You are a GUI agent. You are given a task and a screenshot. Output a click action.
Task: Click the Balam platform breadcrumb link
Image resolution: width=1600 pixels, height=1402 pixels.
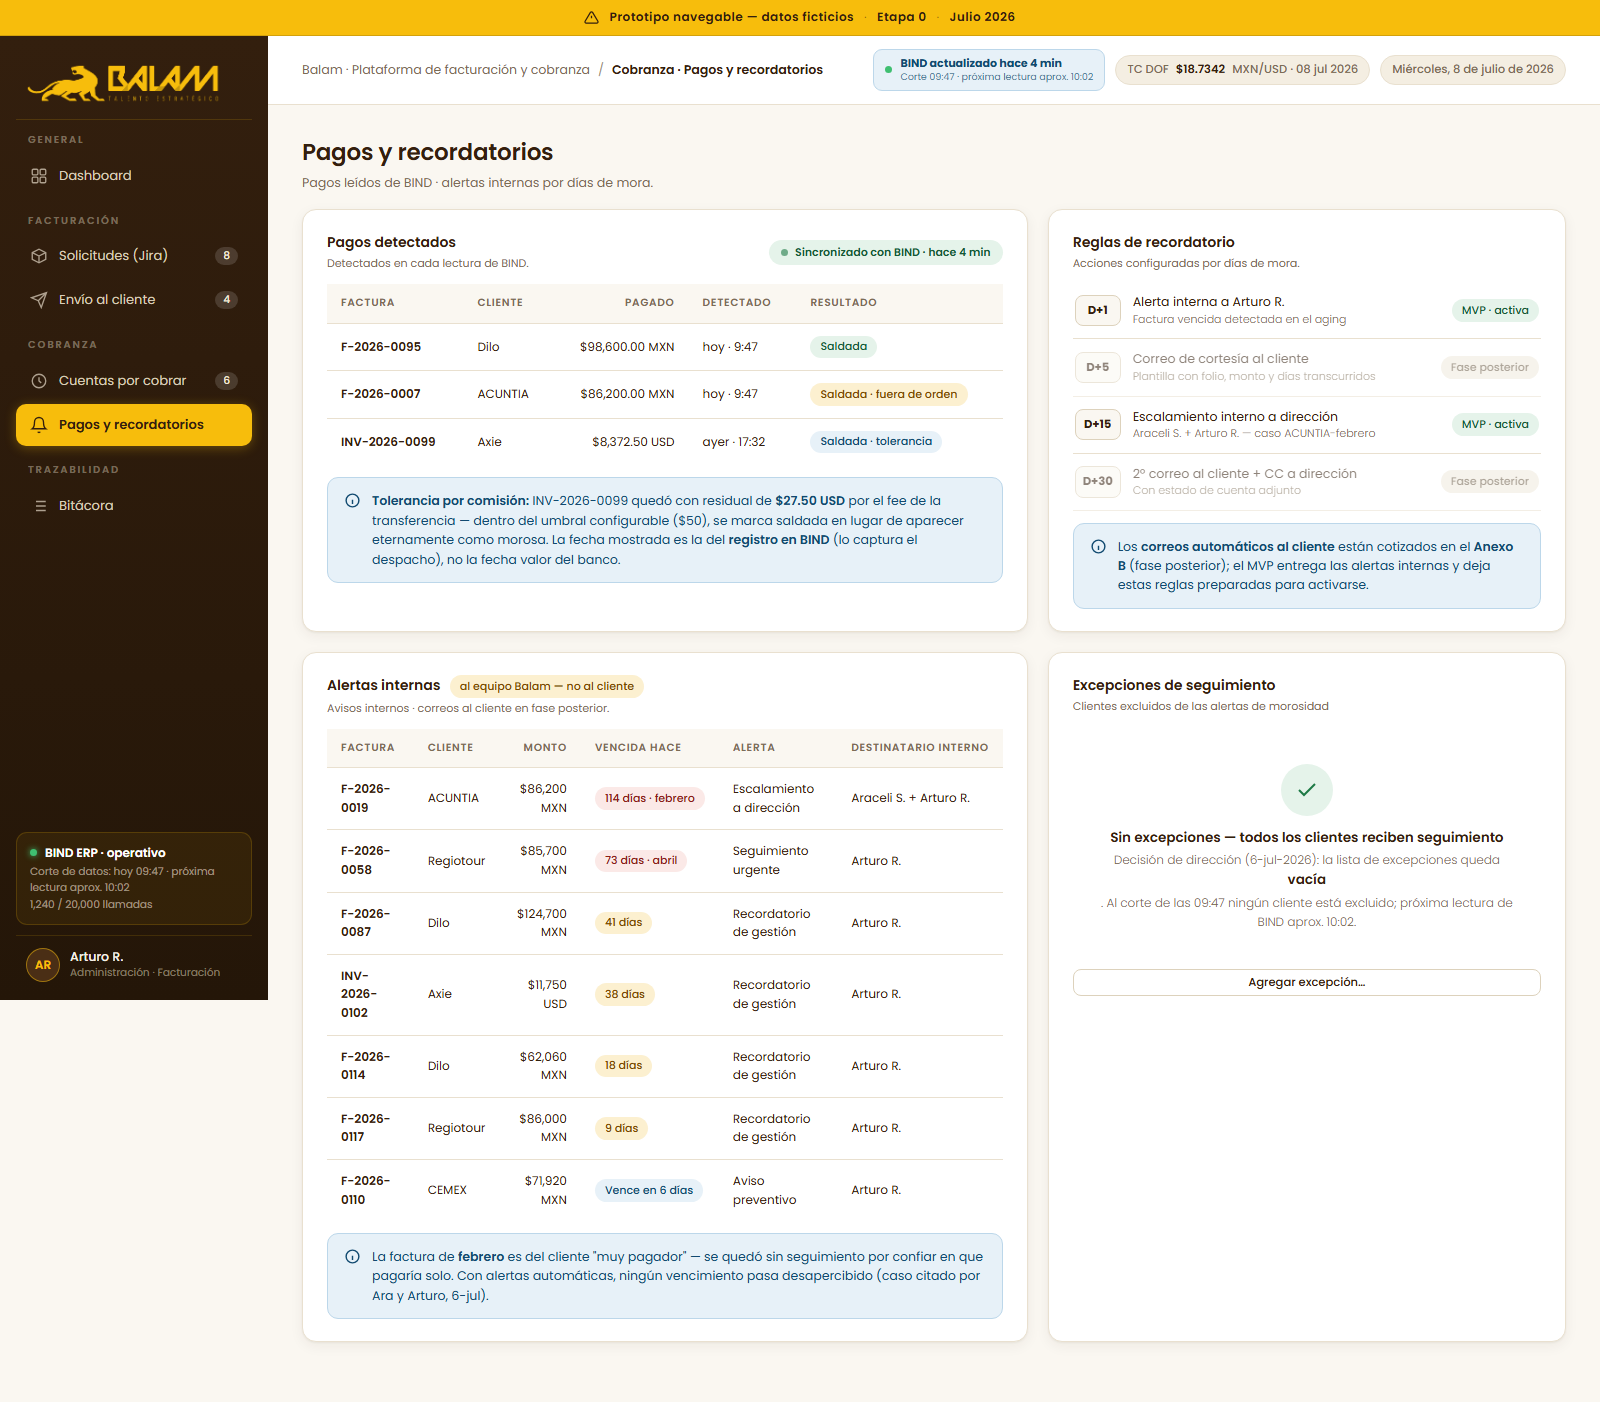tap(446, 70)
